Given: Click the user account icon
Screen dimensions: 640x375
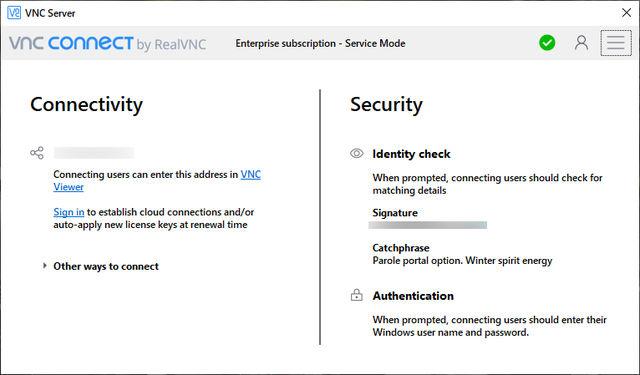Looking at the screenshot, I should pyautogui.click(x=581, y=42).
